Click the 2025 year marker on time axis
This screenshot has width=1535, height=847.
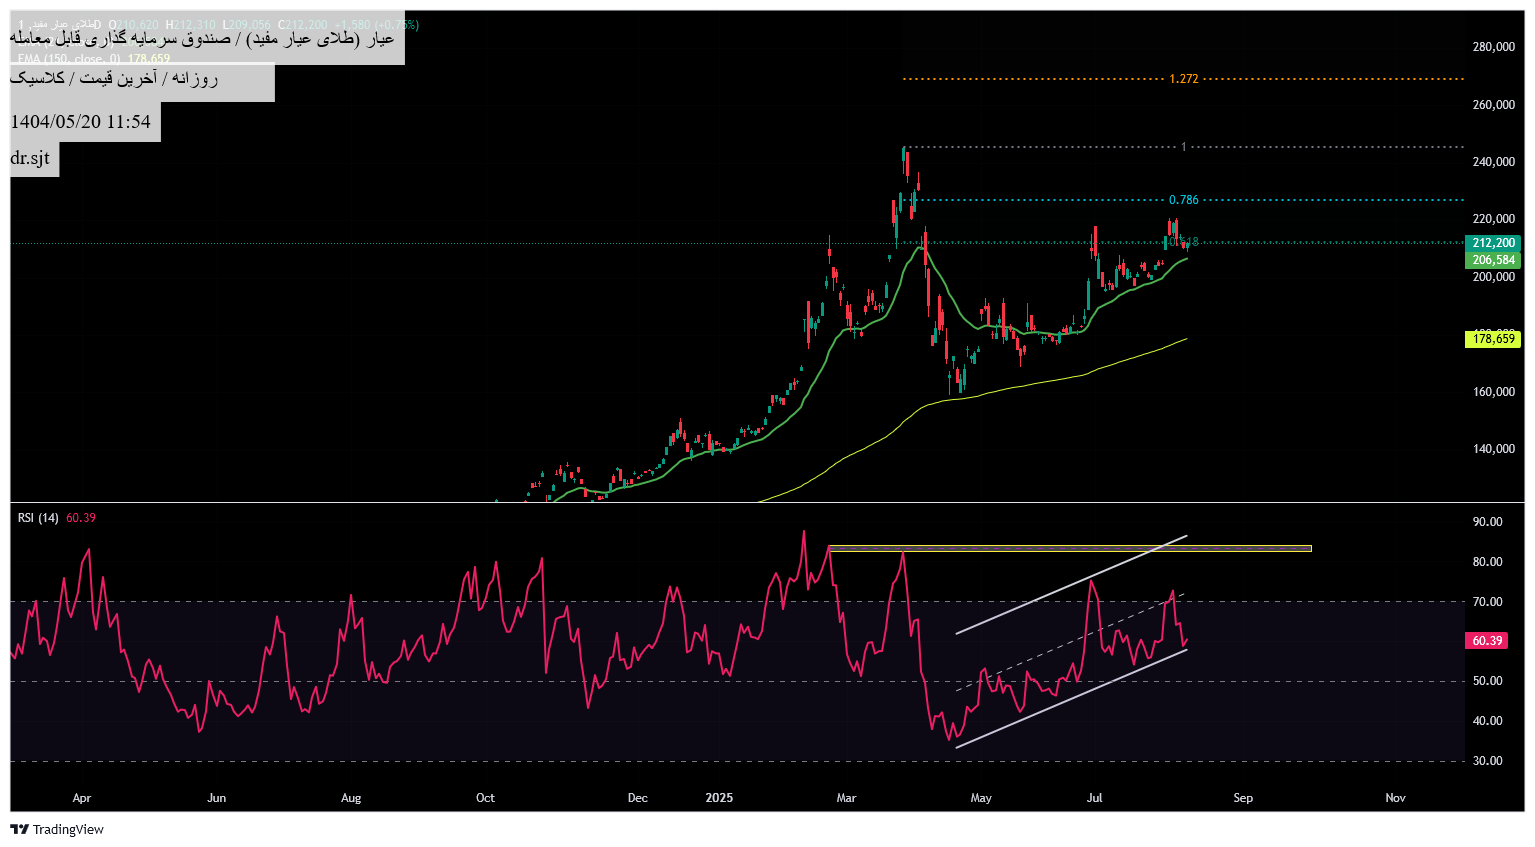[x=719, y=798]
